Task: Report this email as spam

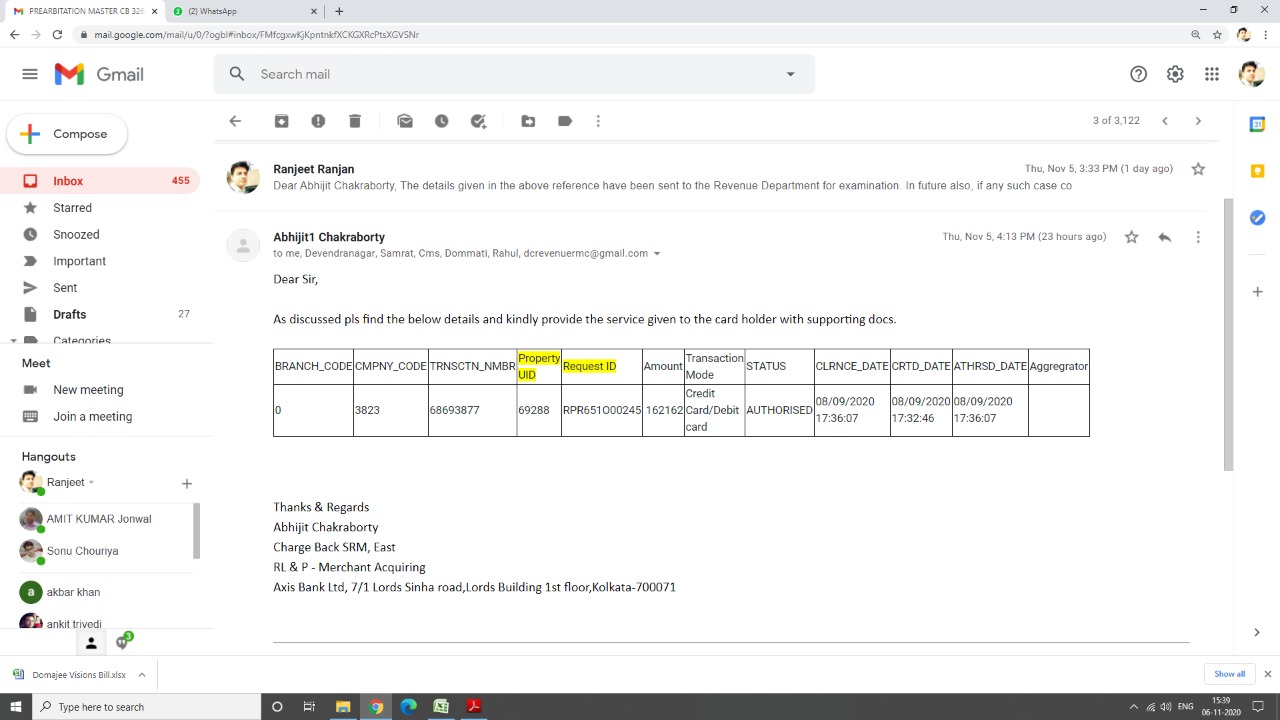Action: click(318, 121)
